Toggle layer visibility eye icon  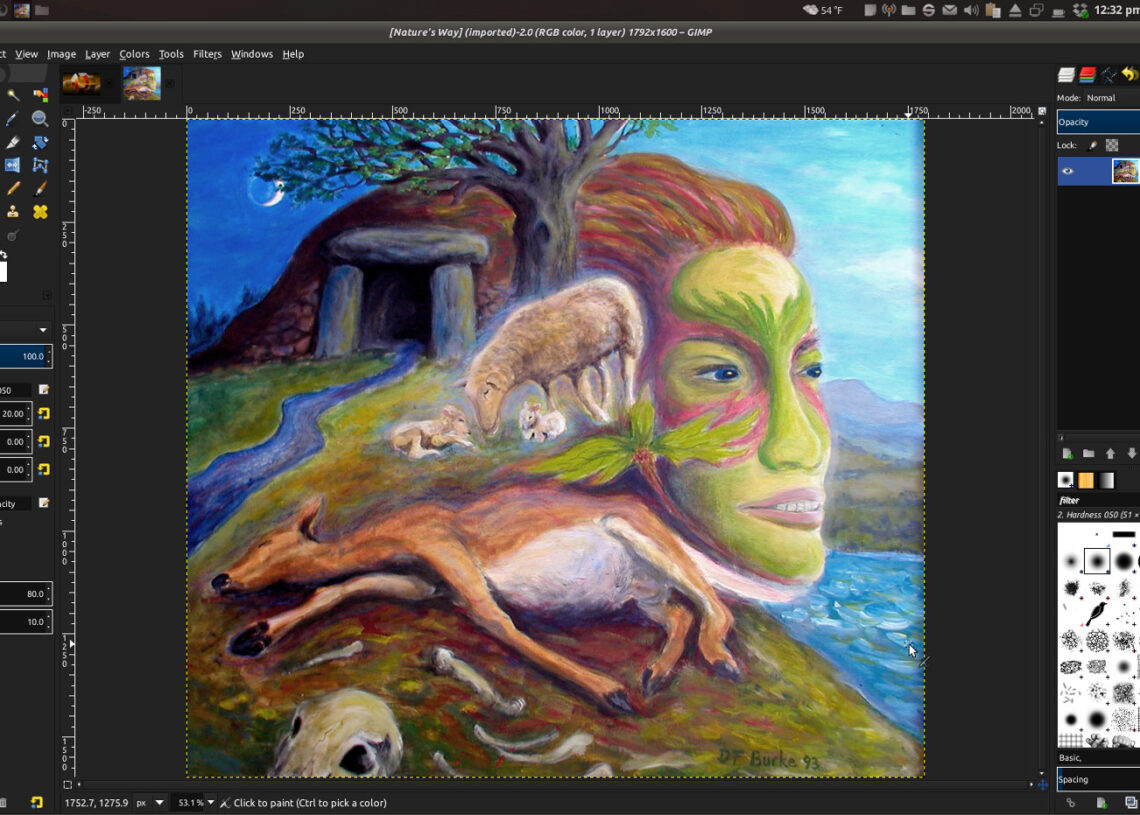point(1067,171)
